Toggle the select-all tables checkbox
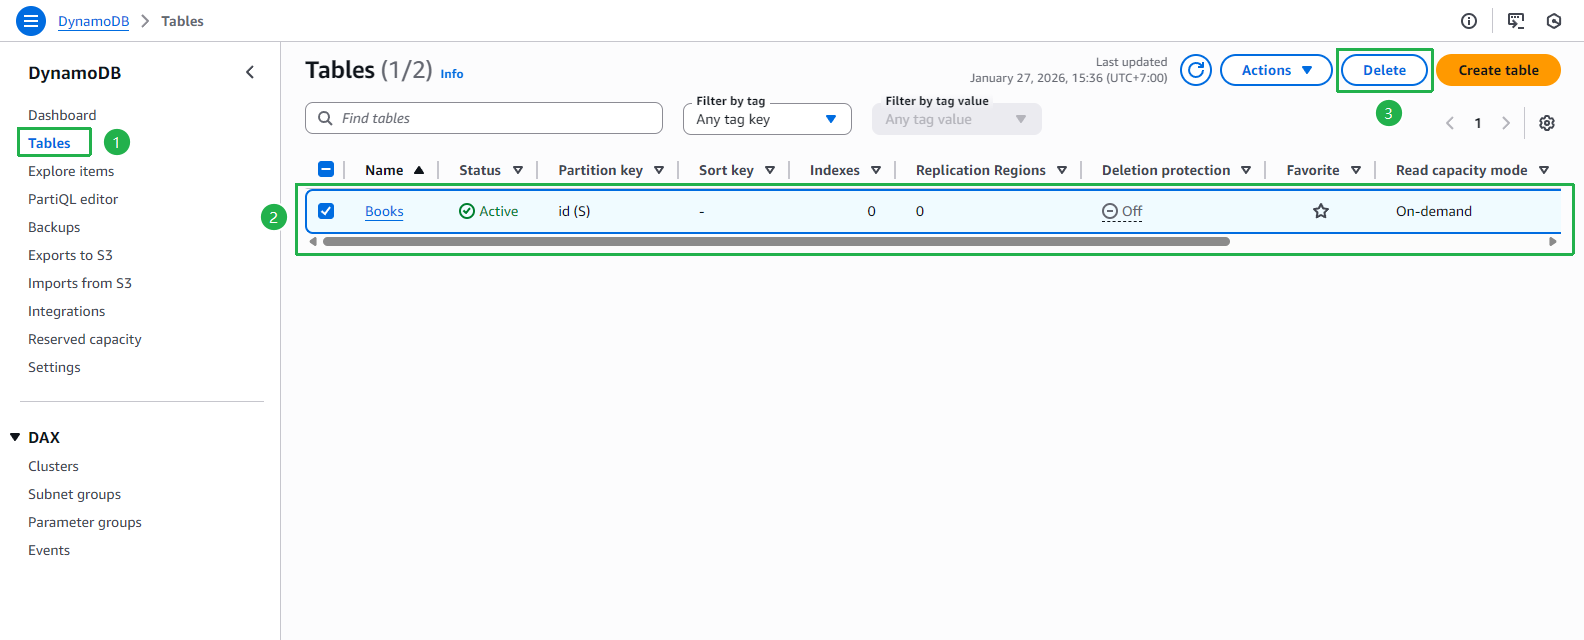 pyautogui.click(x=326, y=170)
